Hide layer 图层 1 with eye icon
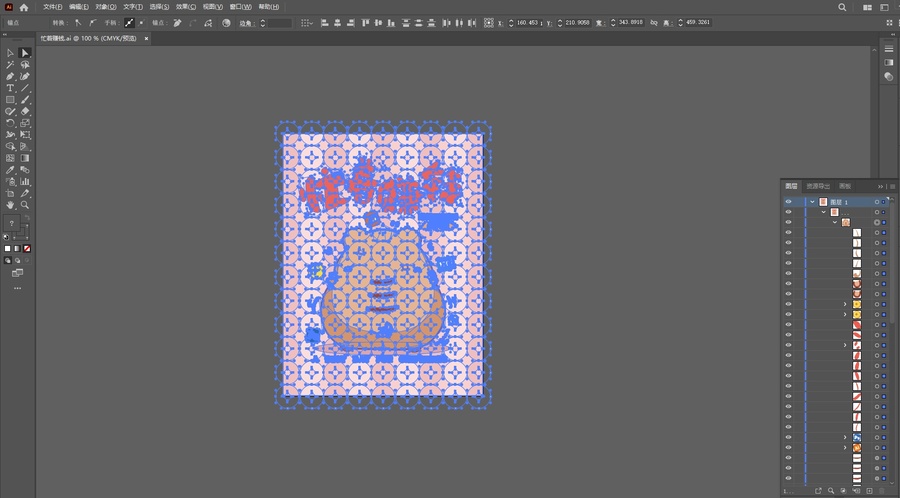The height and width of the screenshot is (498, 900). tap(788, 202)
